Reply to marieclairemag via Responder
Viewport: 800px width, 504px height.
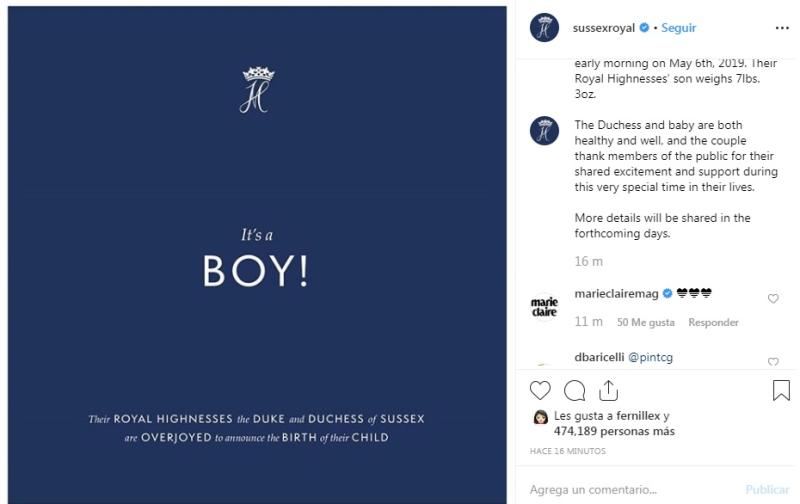click(713, 322)
